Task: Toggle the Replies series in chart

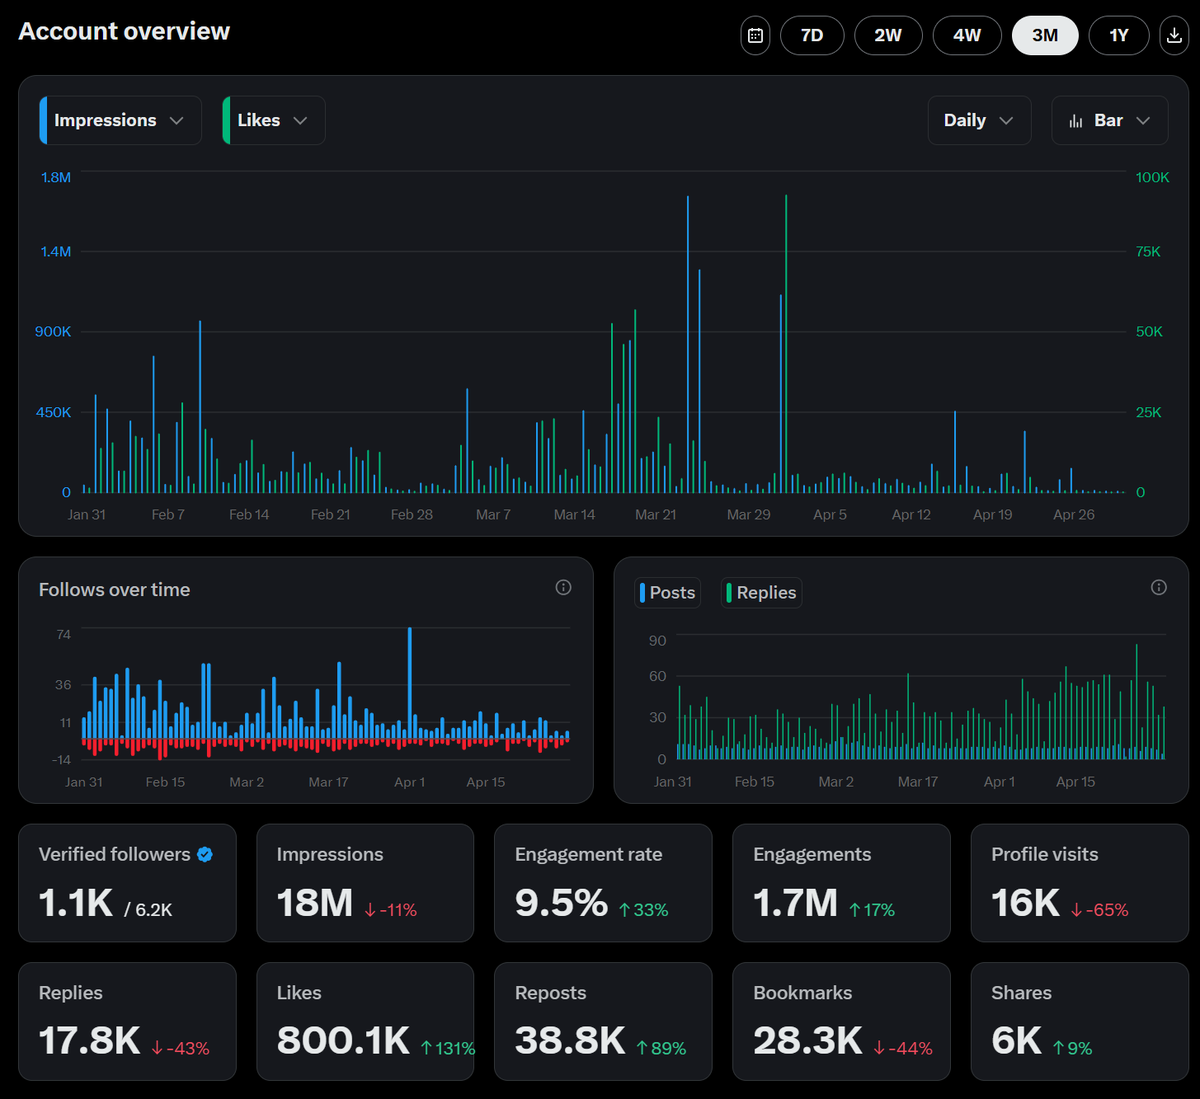Action: click(x=761, y=593)
